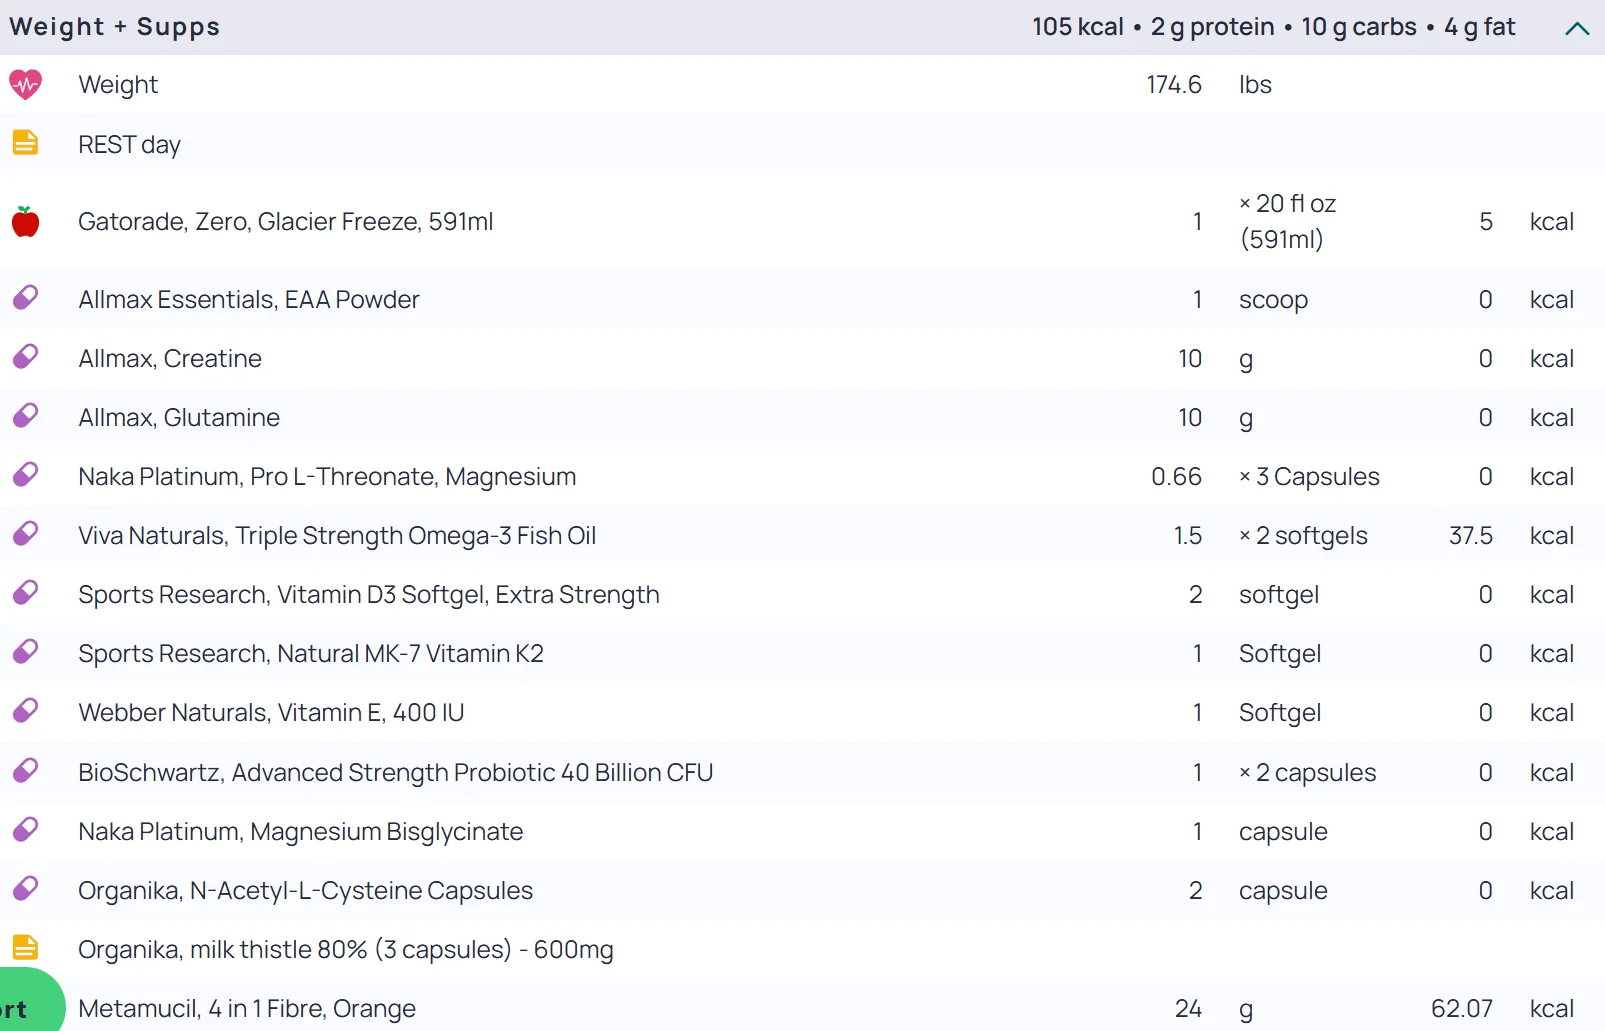Image resolution: width=1605 pixels, height=1031 pixels.
Task: Click pill icon for Organika N-Acetyl-L-Cysteine
Action: click(25, 889)
